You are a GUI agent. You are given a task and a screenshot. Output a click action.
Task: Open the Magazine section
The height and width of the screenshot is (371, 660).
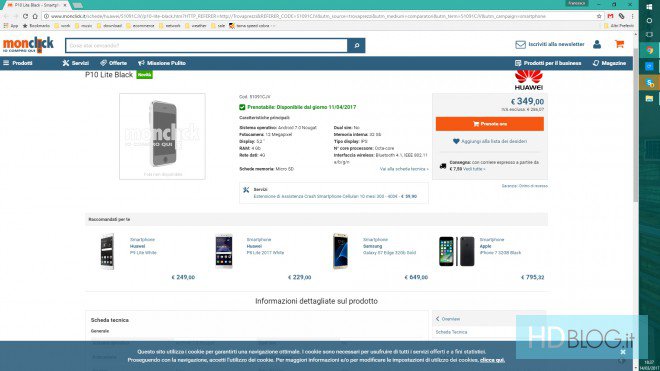pyautogui.click(x=609, y=63)
